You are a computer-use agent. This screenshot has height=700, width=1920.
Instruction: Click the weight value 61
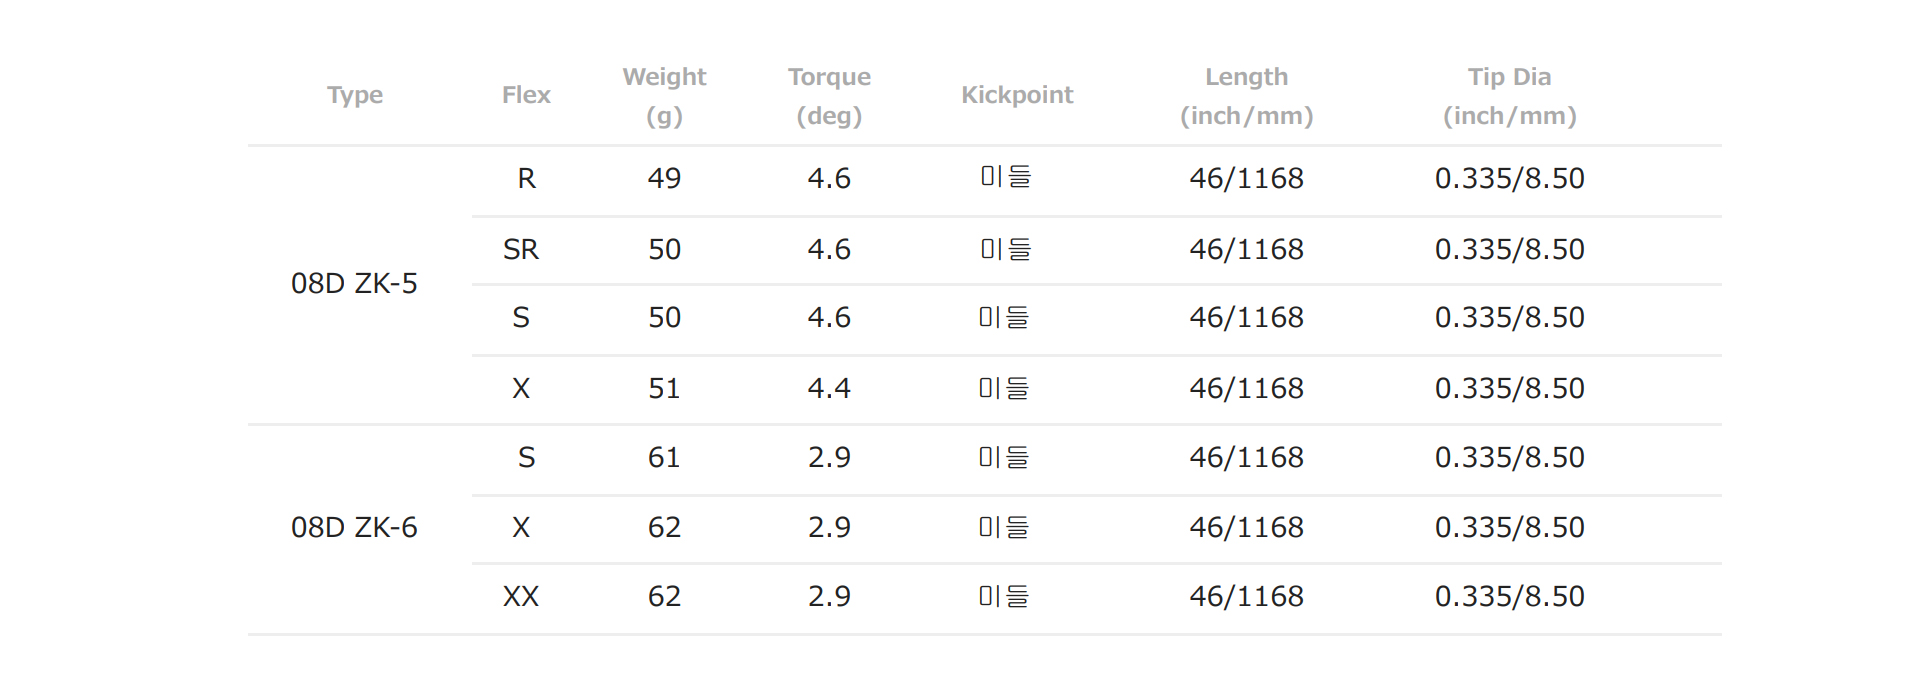pos(664,458)
